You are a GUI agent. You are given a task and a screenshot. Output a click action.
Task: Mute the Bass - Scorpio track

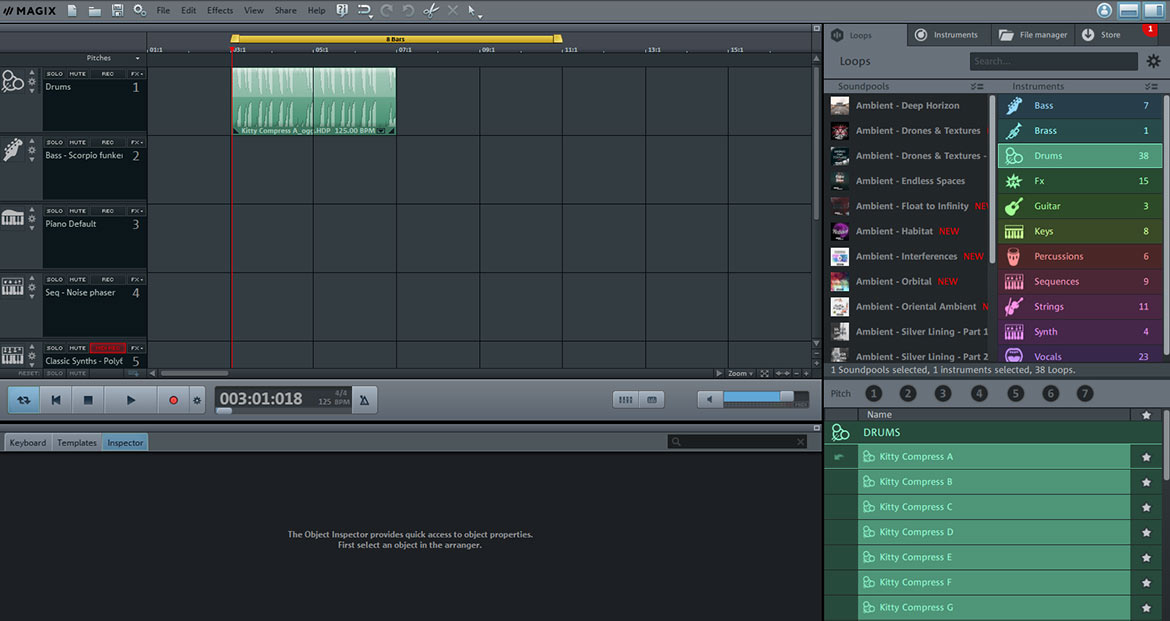[x=76, y=141]
